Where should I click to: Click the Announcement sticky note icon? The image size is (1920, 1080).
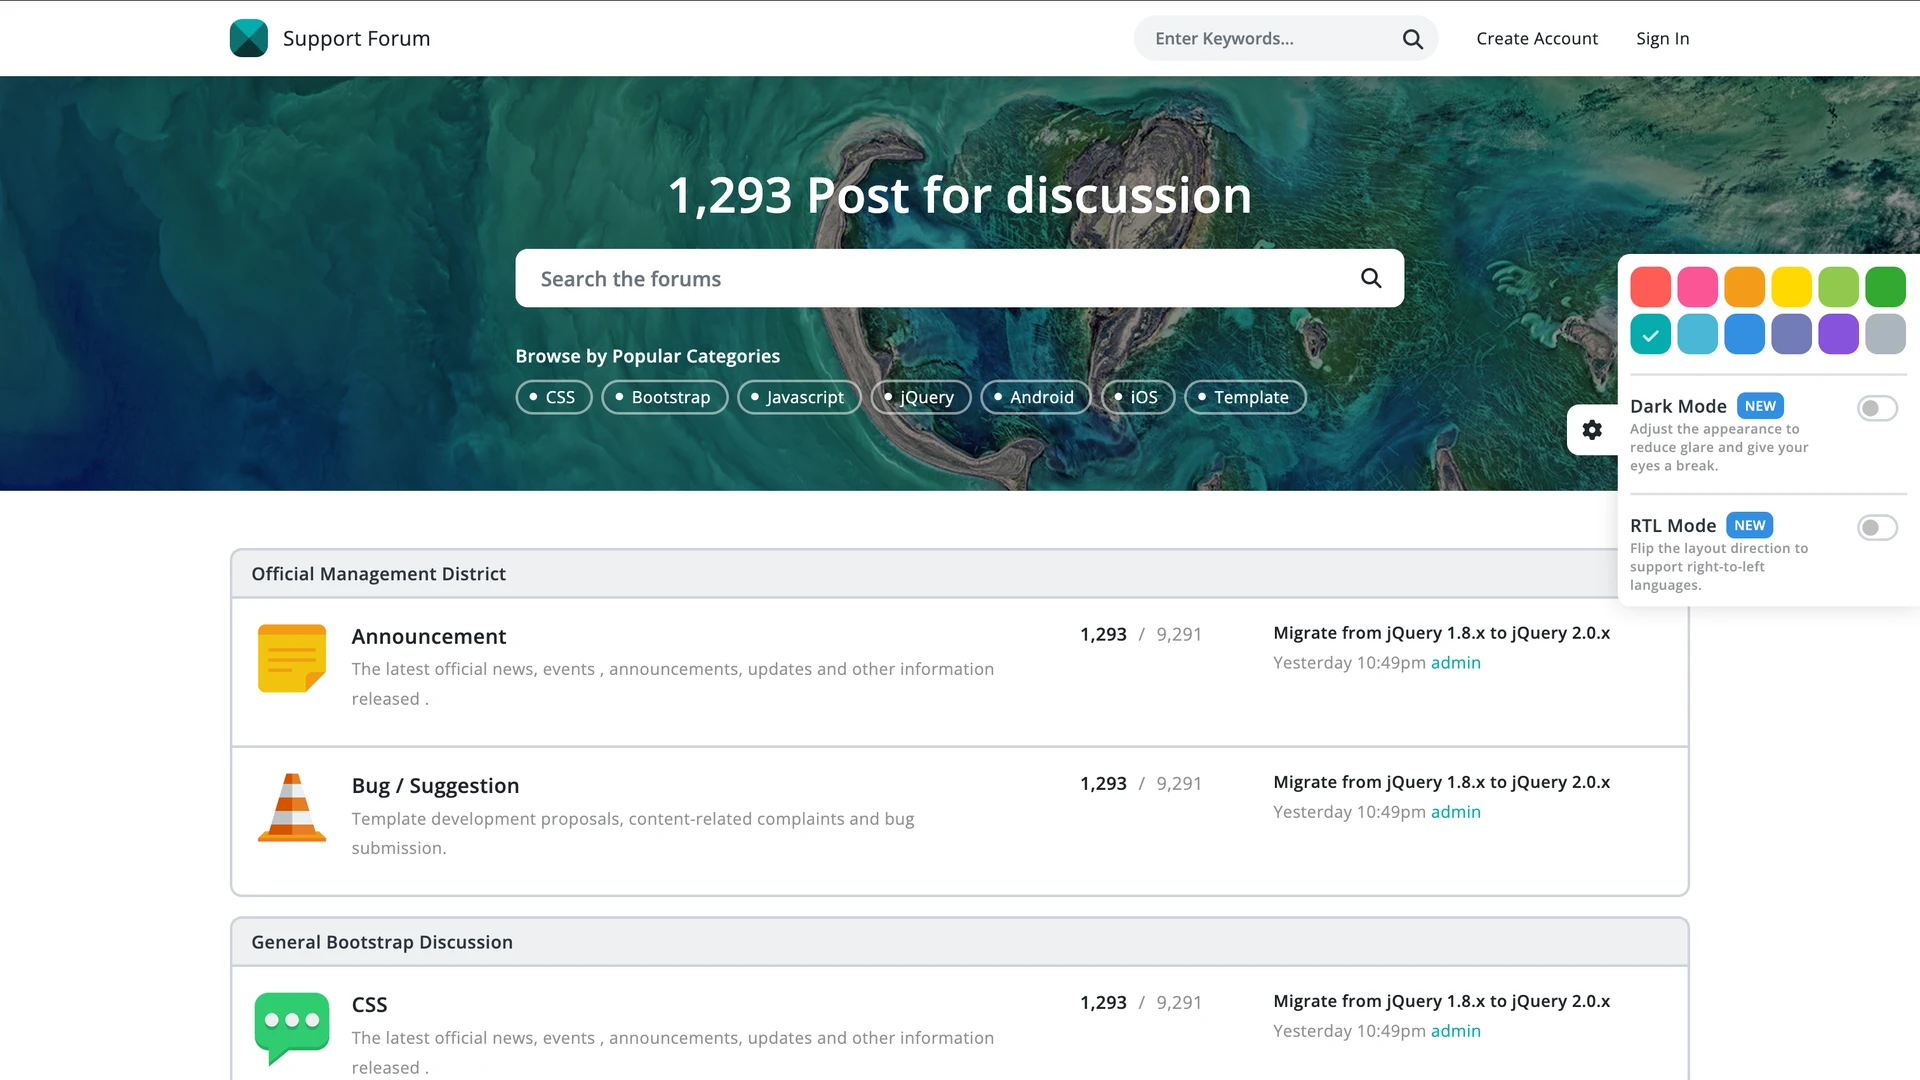292,658
